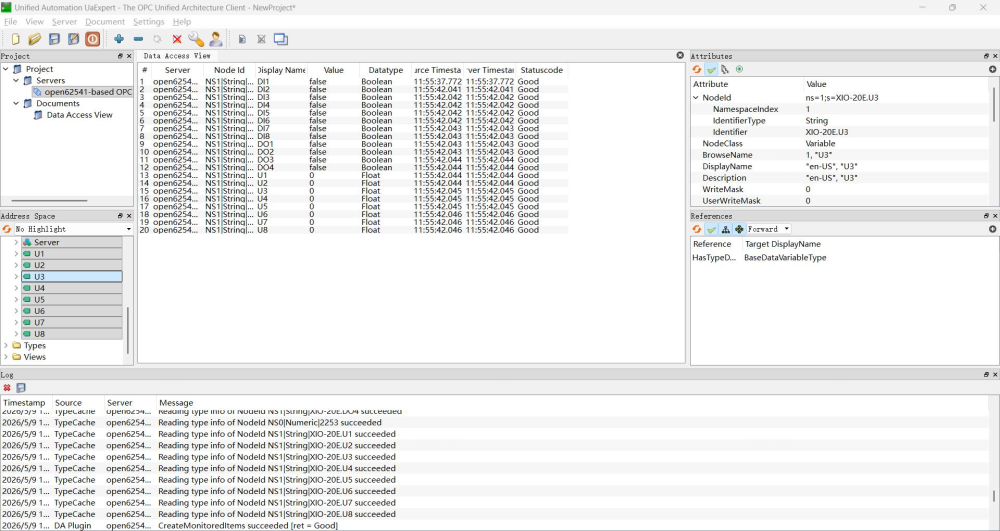This screenshot has height=531, width=1000.
Task: Click the red power button toolbar icon
Action: pos(92,39)
